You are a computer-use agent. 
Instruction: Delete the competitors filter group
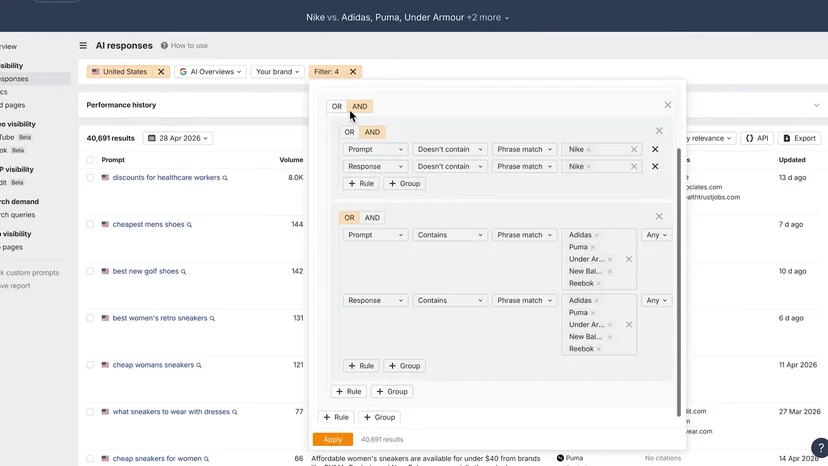(659, 216)
